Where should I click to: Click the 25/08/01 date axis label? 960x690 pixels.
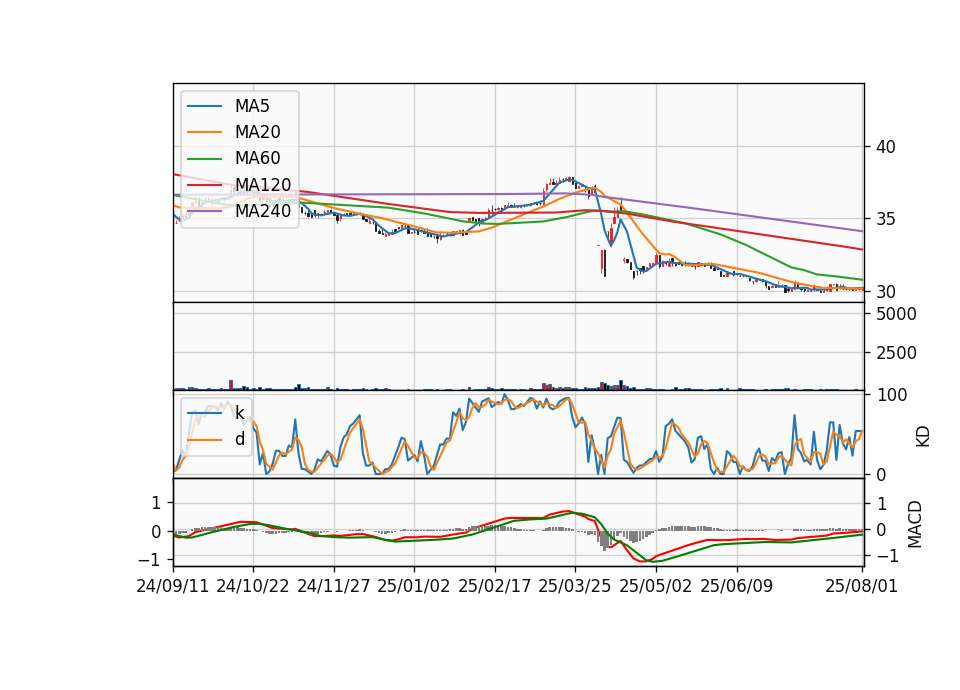861,587
